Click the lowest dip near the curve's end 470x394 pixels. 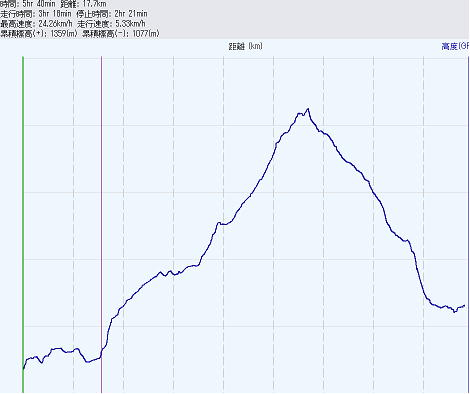[455, 312]
